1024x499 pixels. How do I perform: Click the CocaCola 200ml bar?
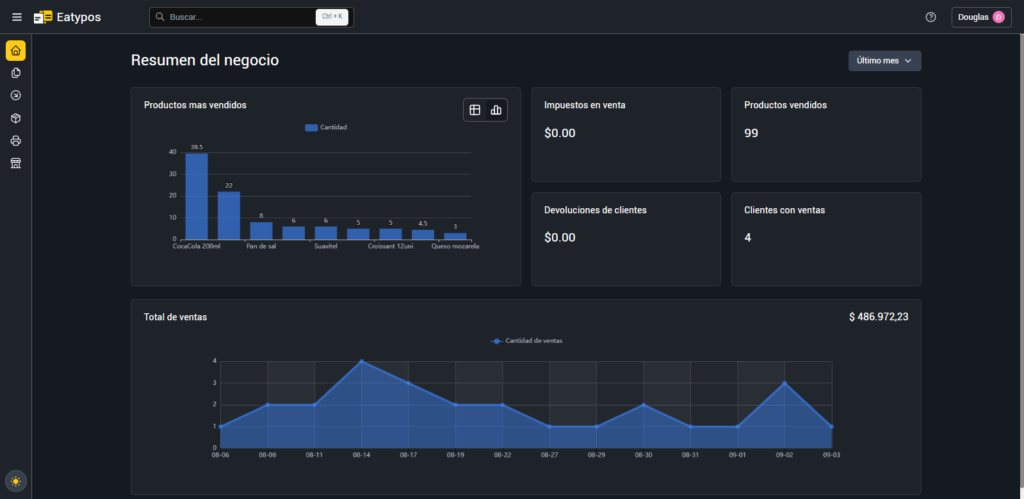[x=196, y=196]
